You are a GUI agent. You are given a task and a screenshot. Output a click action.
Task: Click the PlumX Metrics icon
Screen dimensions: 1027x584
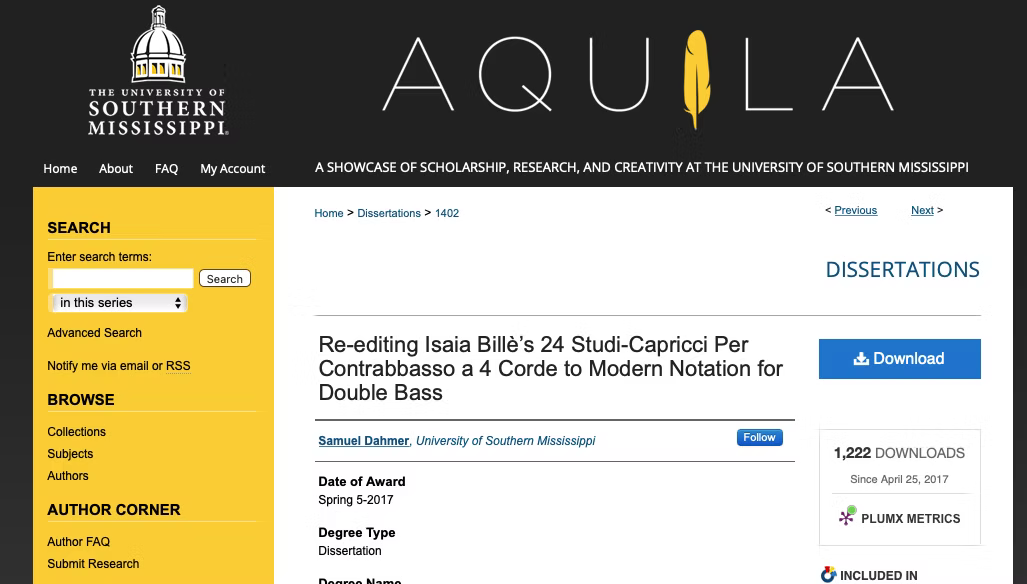point(848,517)
